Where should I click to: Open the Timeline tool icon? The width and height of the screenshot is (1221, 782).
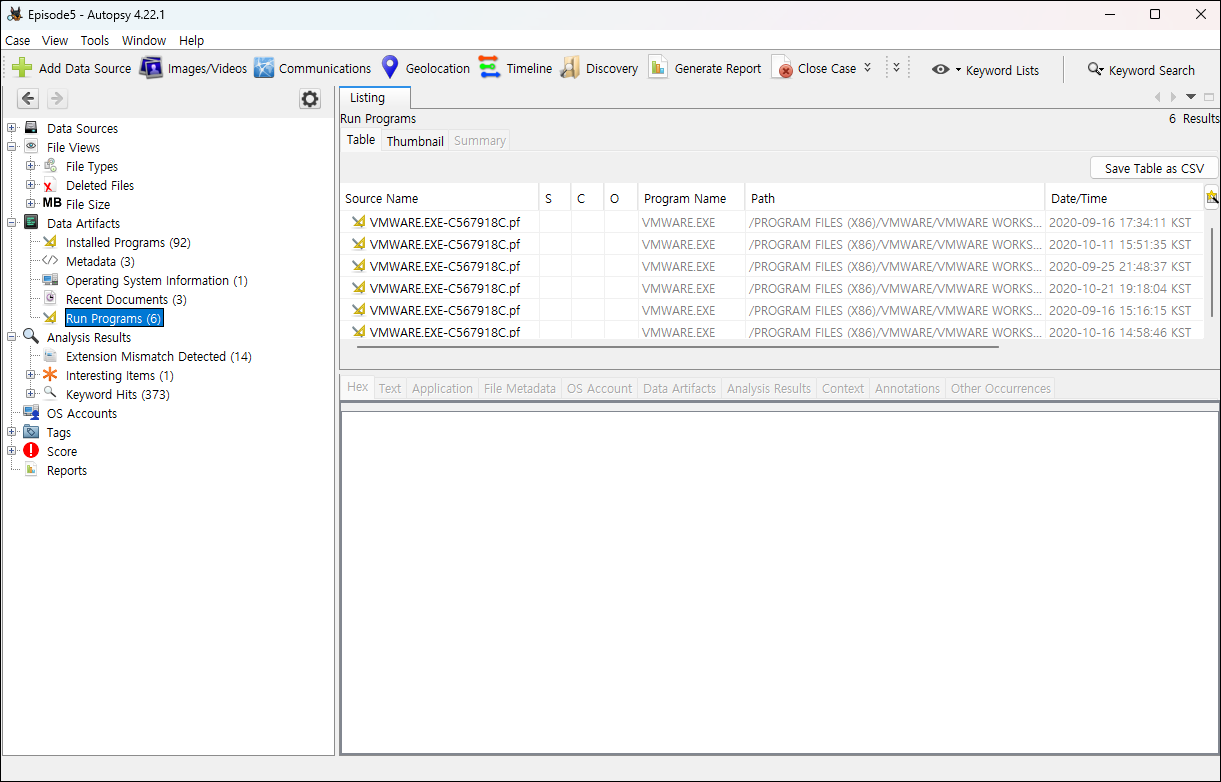(489, 68)
